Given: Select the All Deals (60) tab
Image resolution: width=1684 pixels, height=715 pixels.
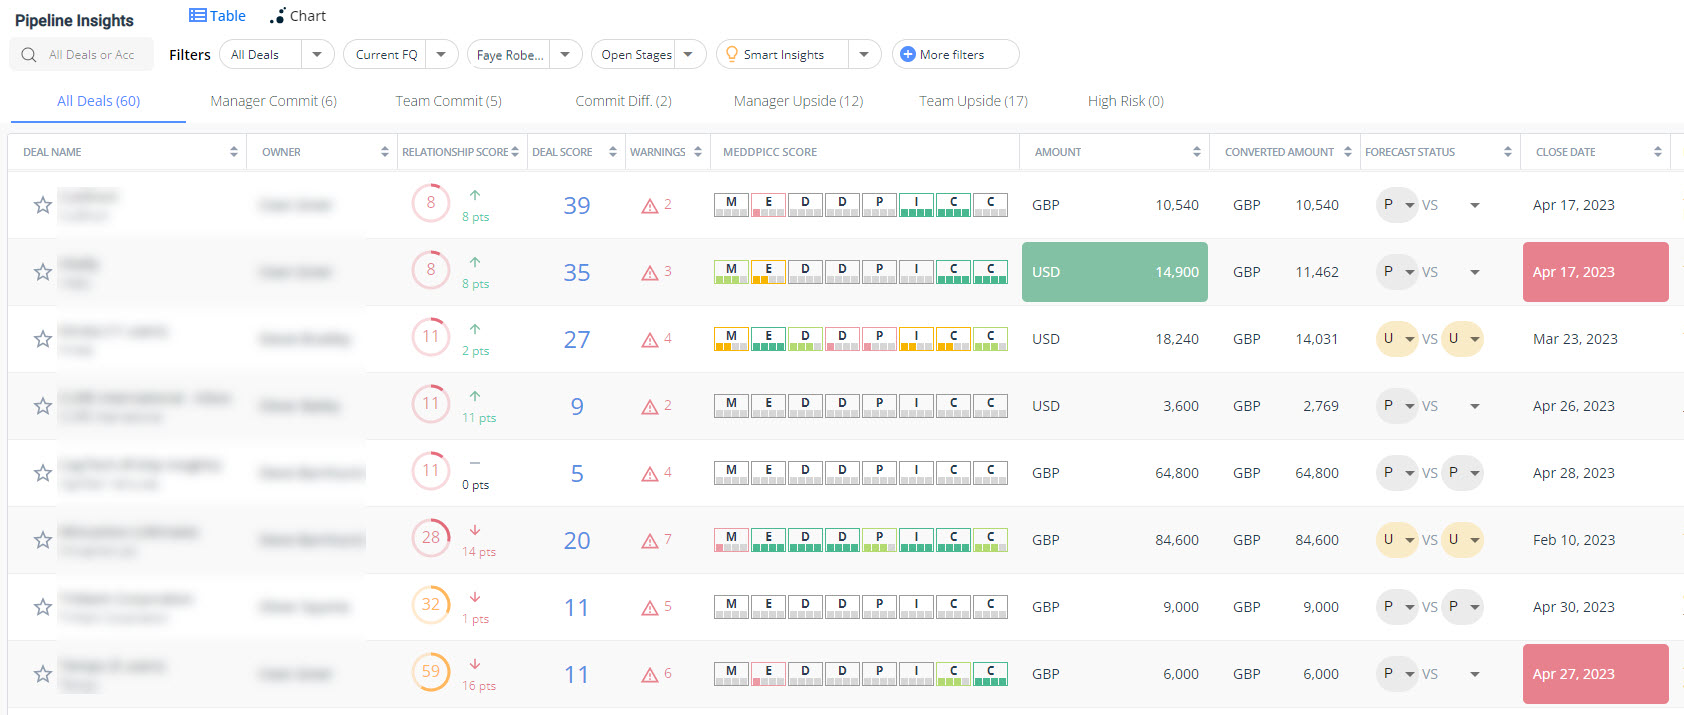Looking at the screenshot, I should pos(98,101).
